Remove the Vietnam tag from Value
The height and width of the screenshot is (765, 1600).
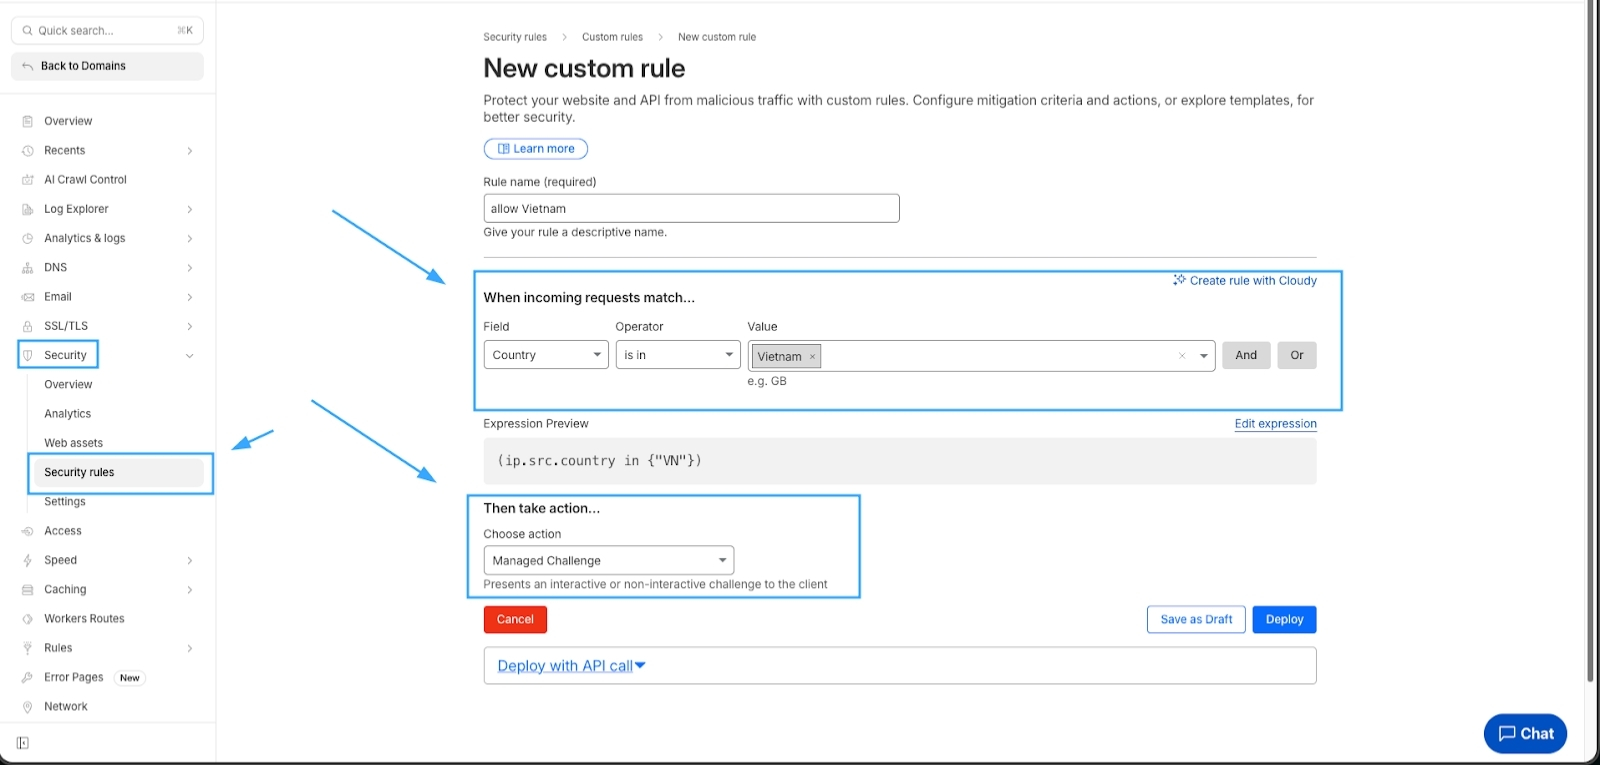point(812,356)
